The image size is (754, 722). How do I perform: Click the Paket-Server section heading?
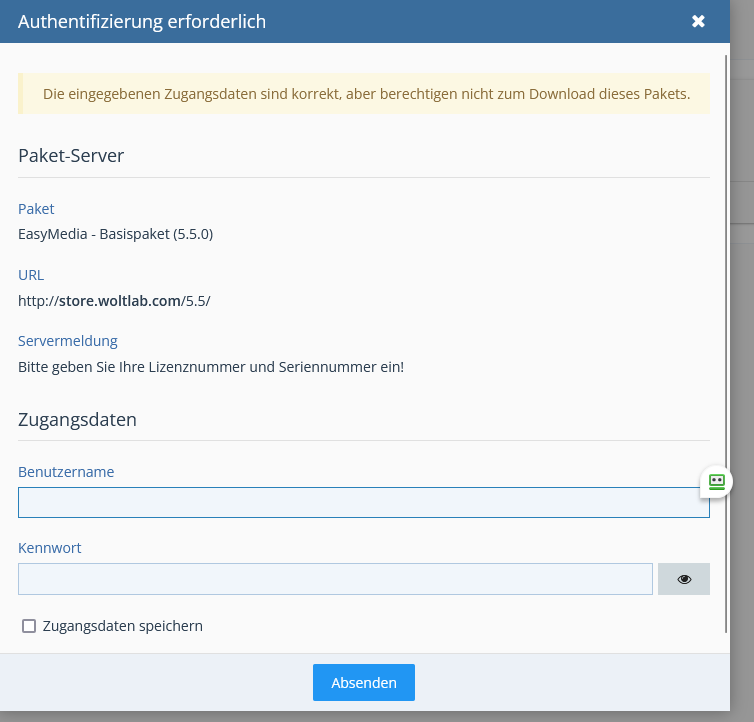pyautogui.click(x=71, y=155)
